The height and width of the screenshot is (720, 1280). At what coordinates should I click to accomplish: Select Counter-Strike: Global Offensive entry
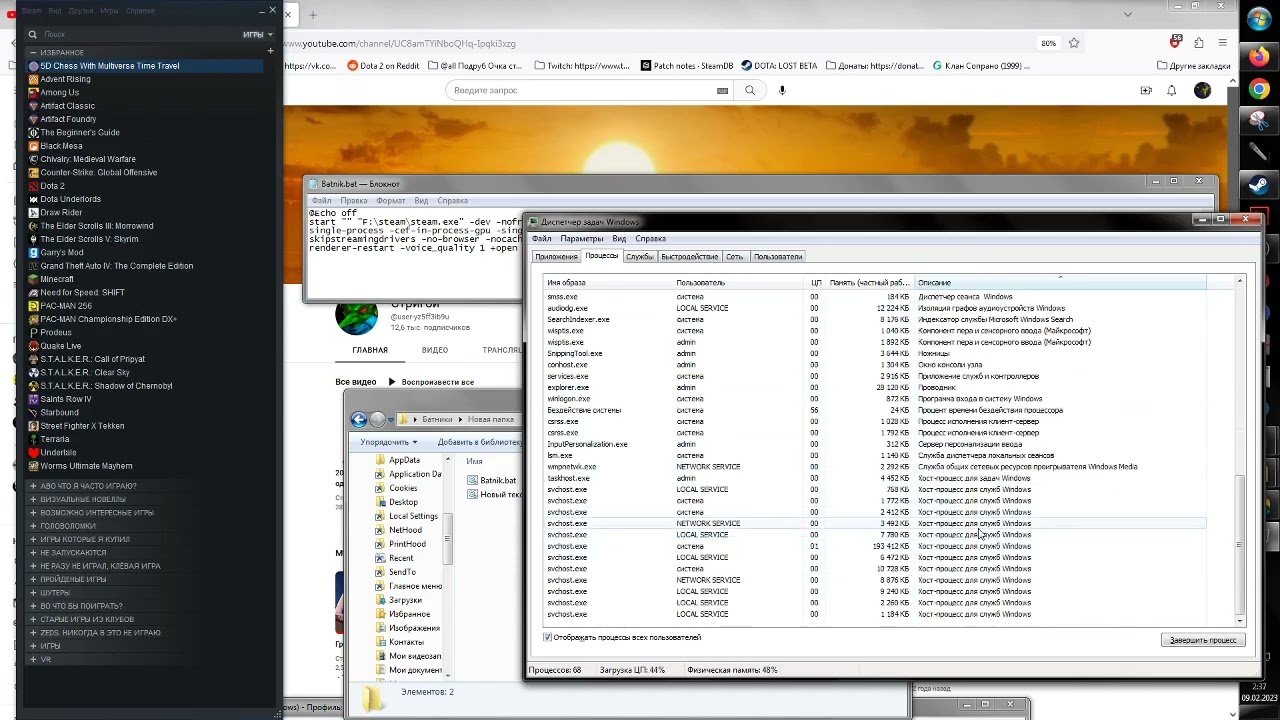coord(98,172)
